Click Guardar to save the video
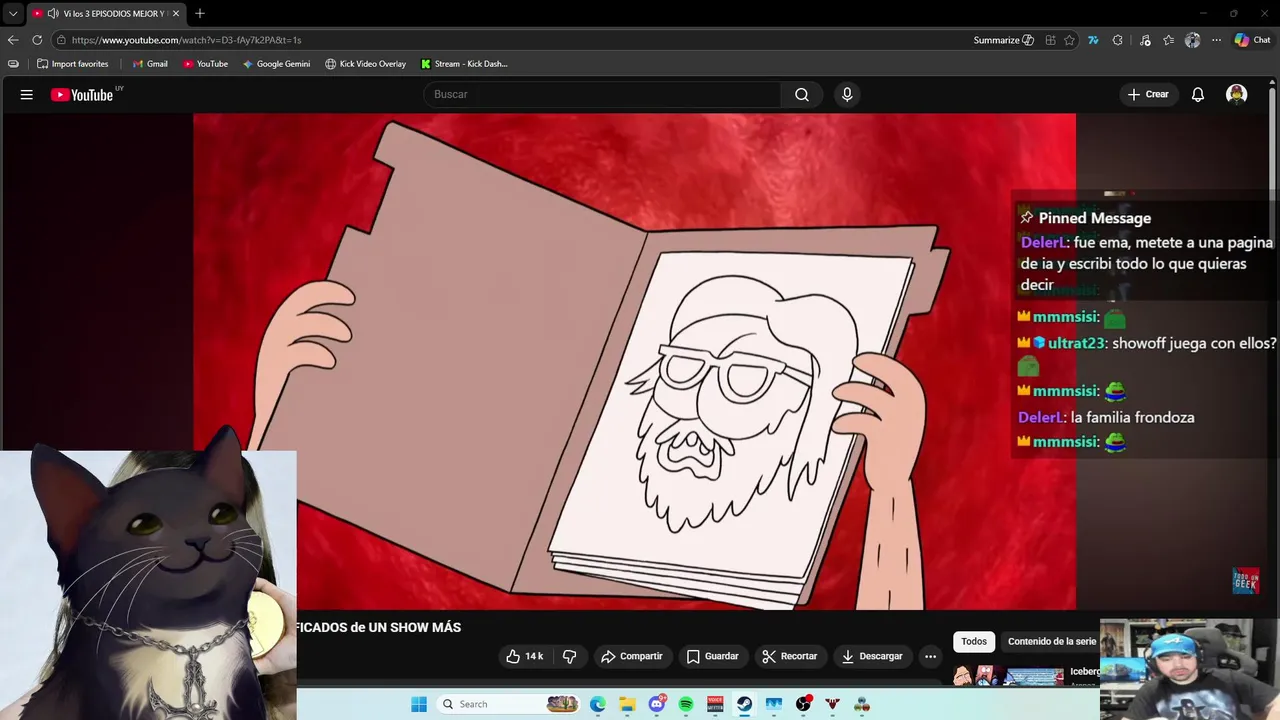The width and height of the screenshot is (1280, 720). (x=712, y=656)
